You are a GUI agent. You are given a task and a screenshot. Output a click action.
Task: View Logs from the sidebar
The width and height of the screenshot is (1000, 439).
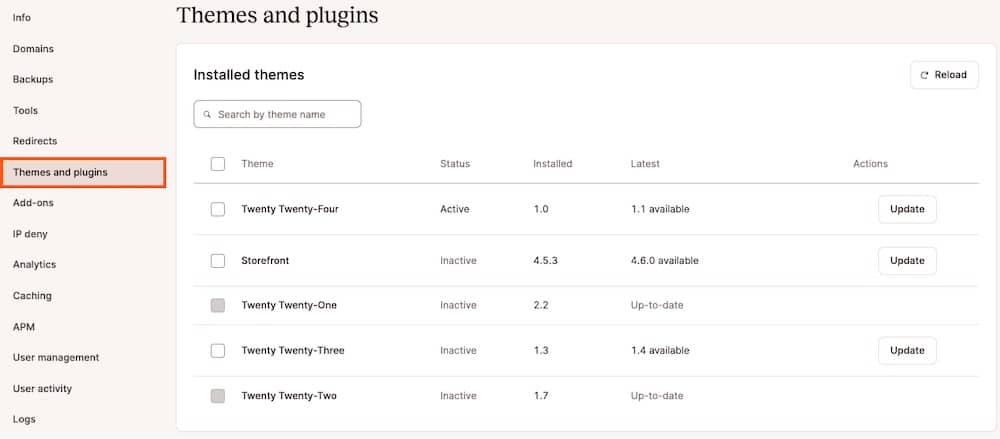click(24, 420)
